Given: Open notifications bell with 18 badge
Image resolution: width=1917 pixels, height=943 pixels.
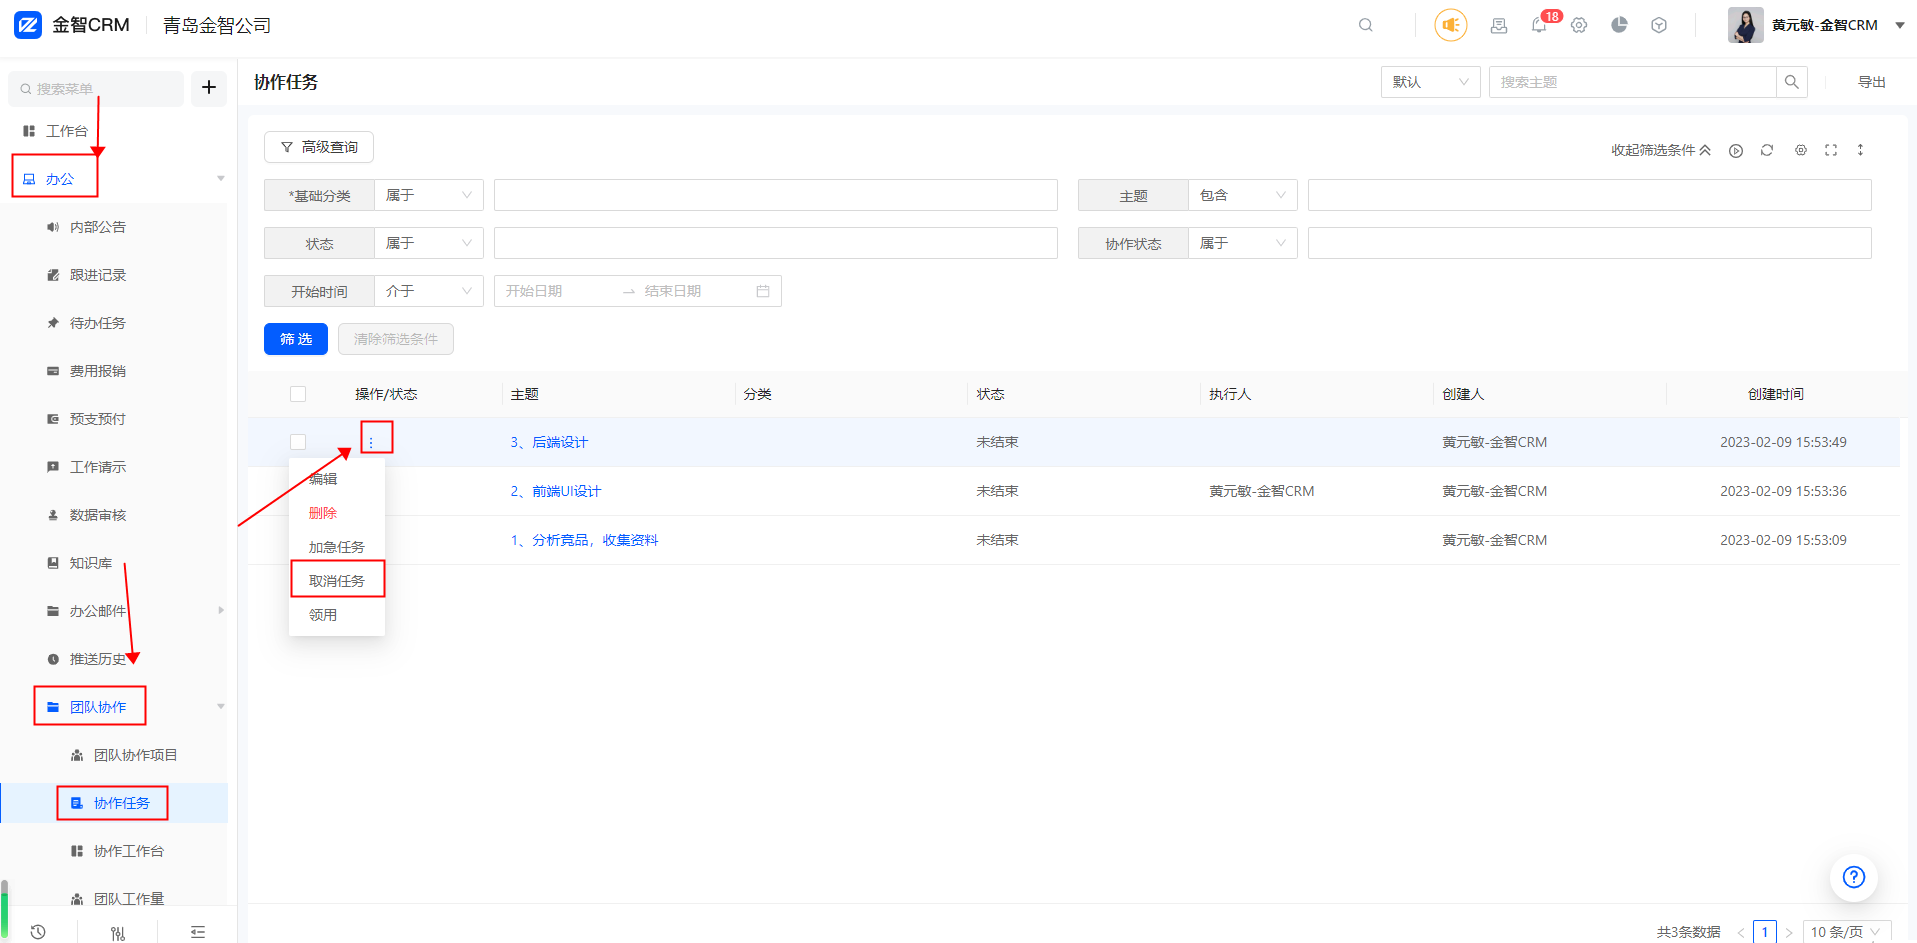Looking at the screenshot, I should (1539, 25).
